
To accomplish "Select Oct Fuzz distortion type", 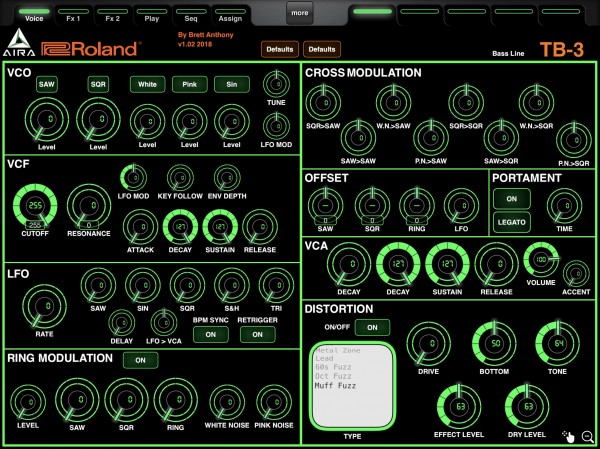I will [333, 376].
